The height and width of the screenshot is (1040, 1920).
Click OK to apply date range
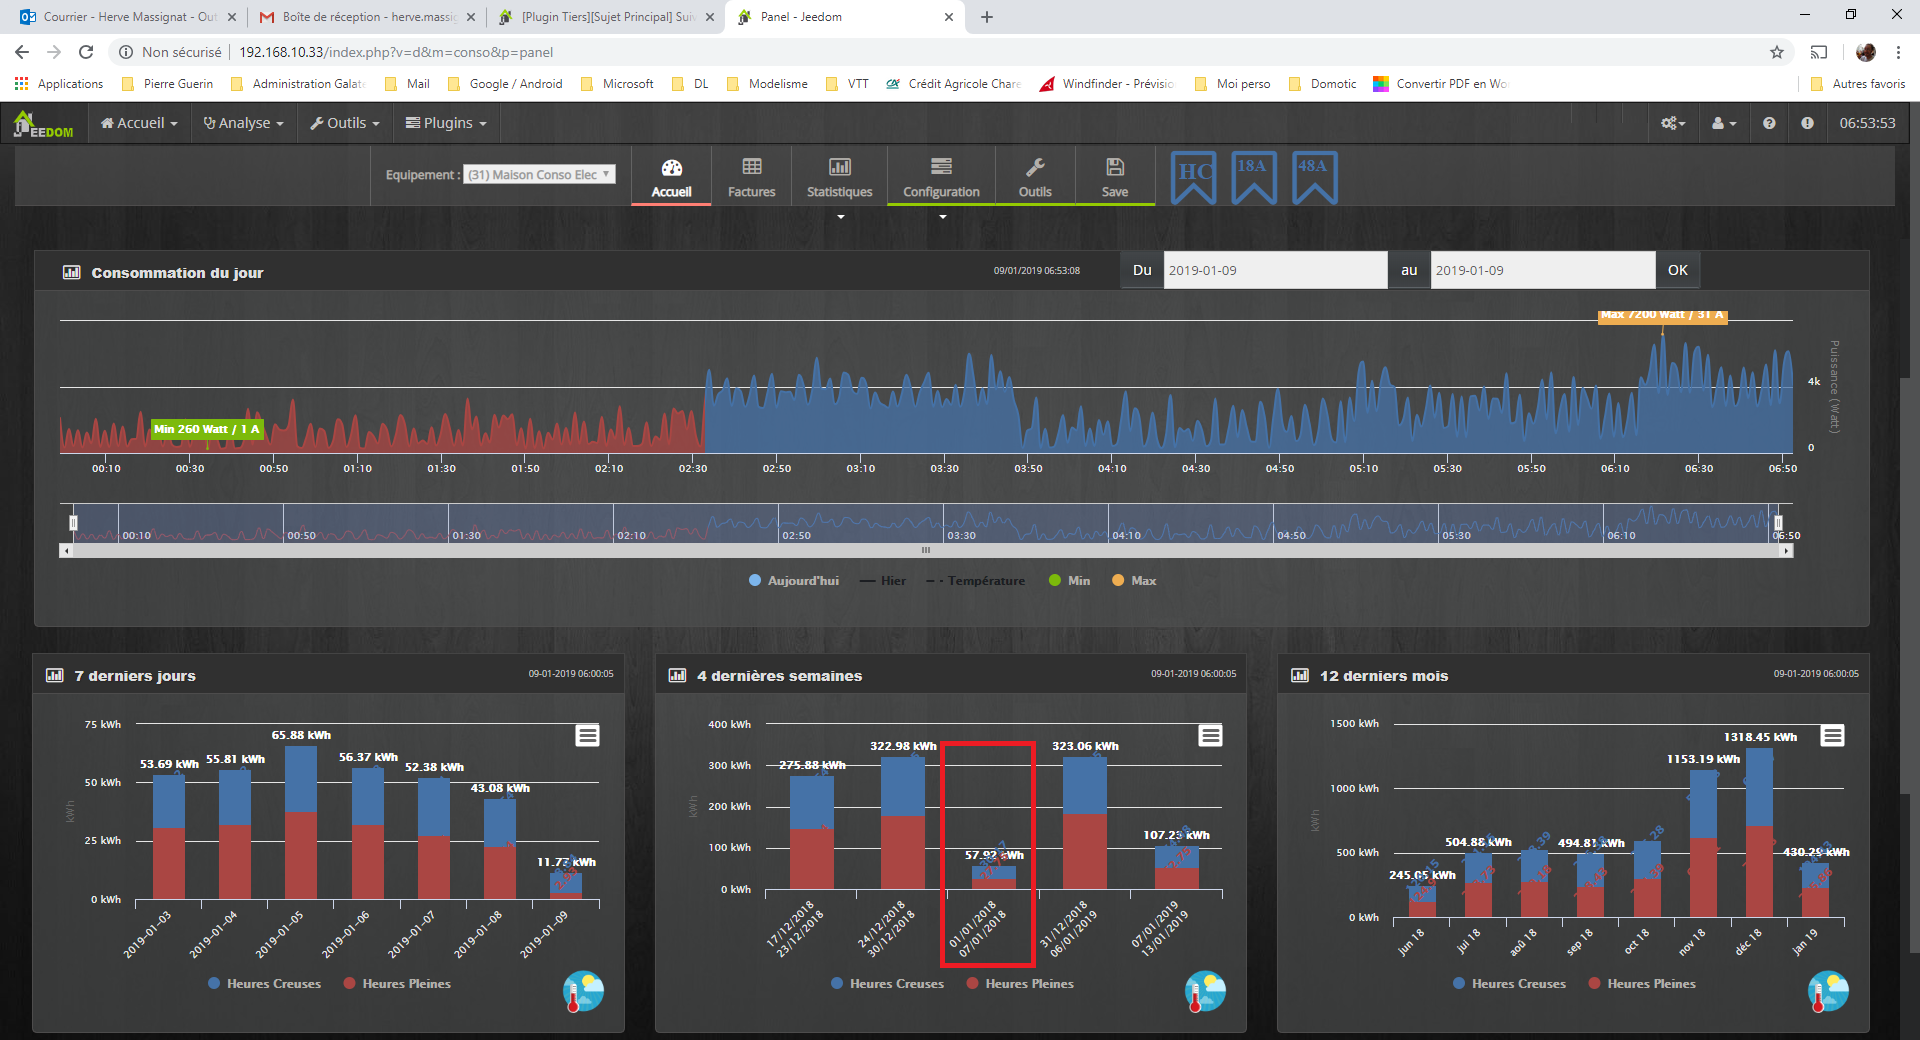(x=1677, y=270)
